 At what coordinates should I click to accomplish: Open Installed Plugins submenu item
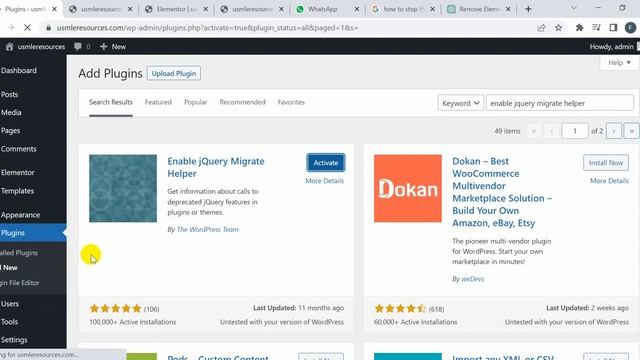point(19,253)
